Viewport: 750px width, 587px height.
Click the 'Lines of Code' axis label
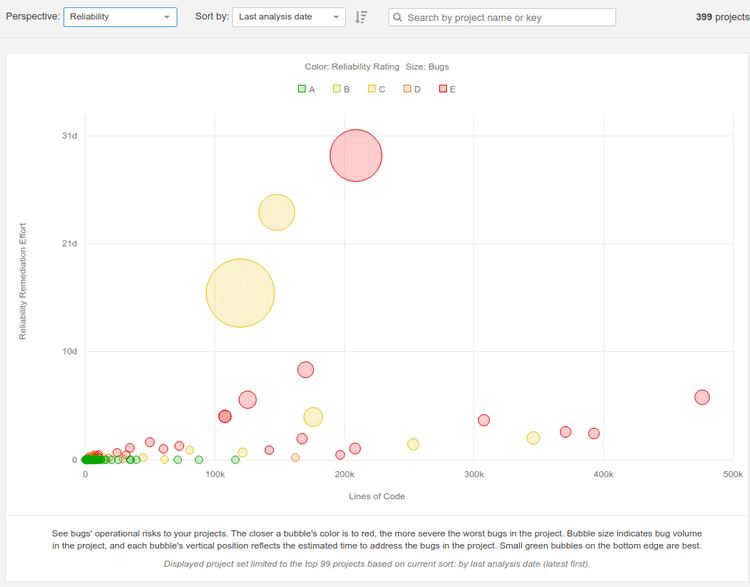pos(377,496)
